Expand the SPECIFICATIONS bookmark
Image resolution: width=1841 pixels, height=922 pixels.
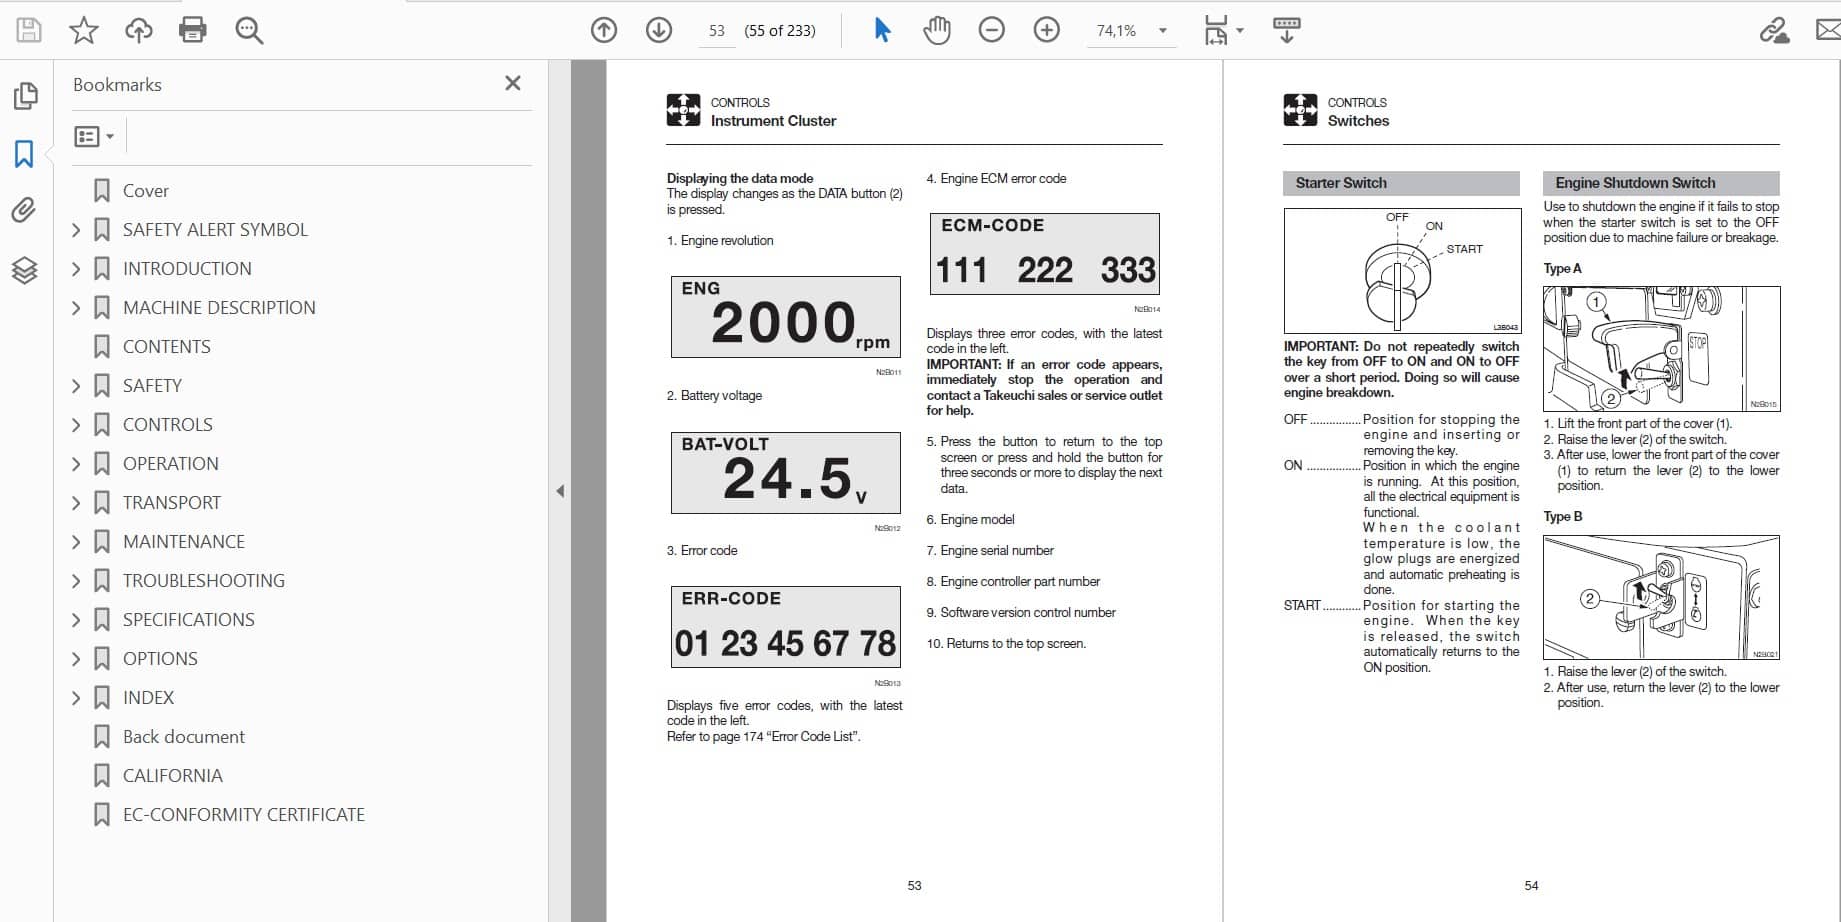tap(76, 620)
